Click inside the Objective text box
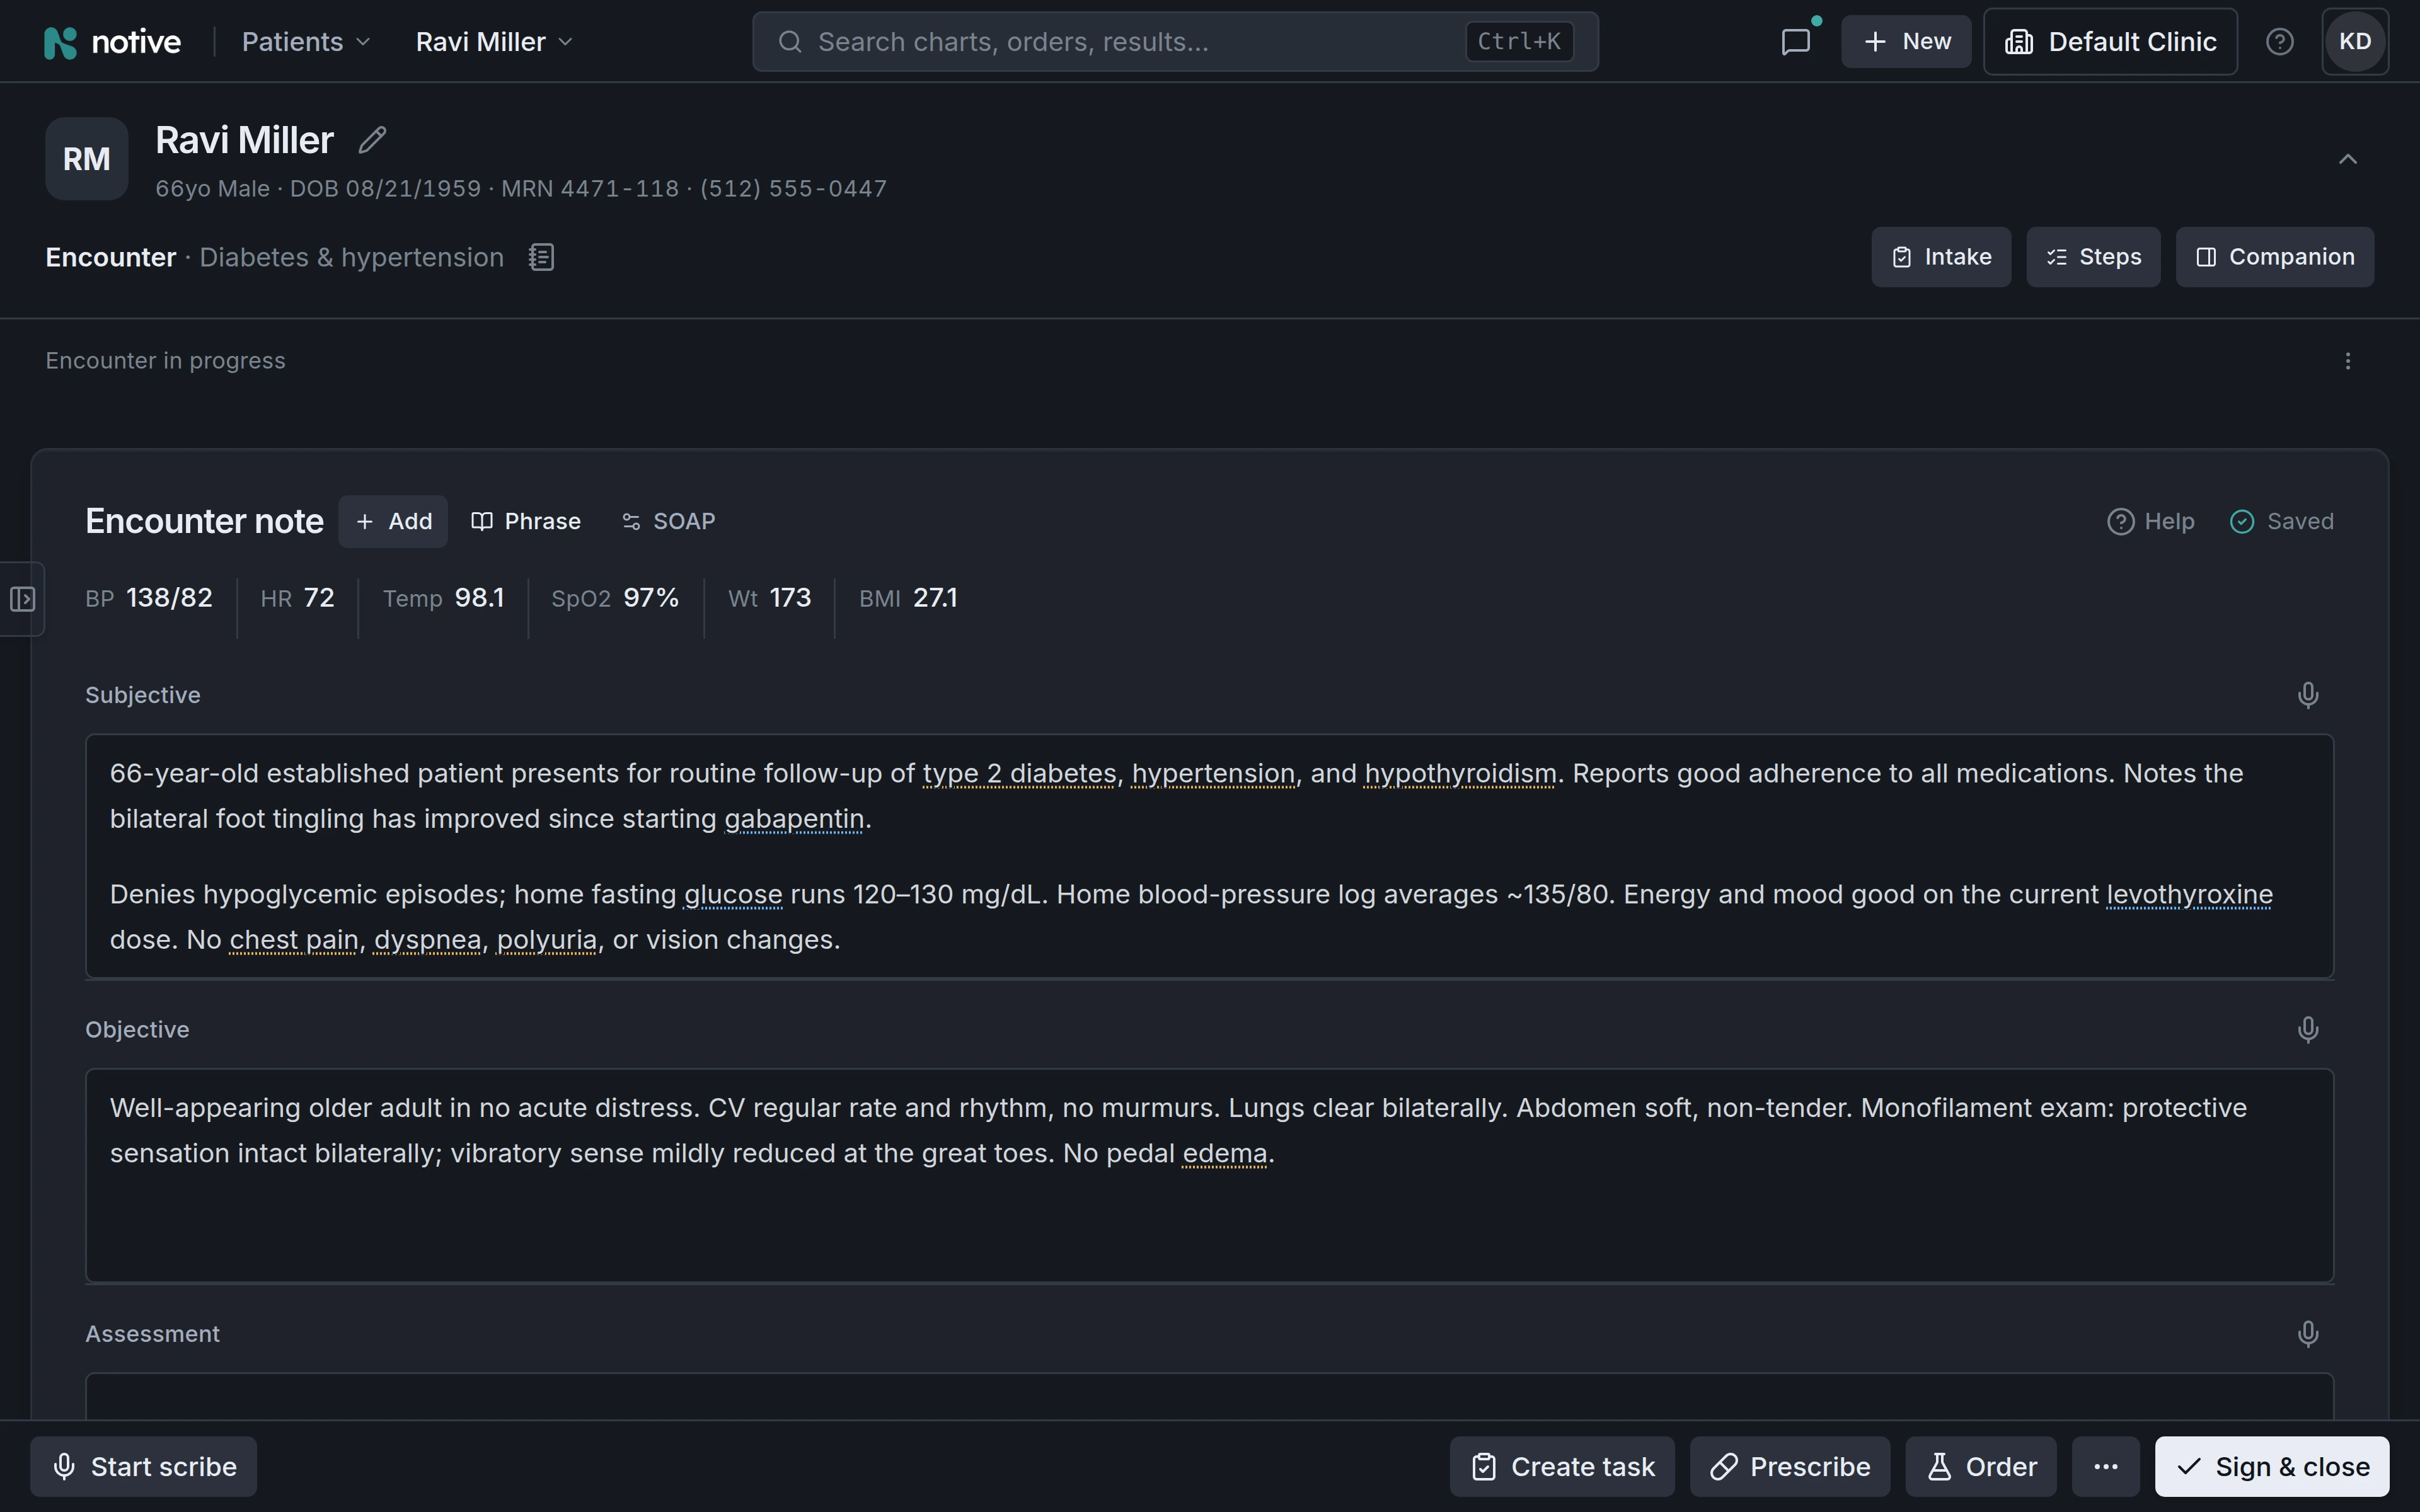 click(x=1209, y=1175)
